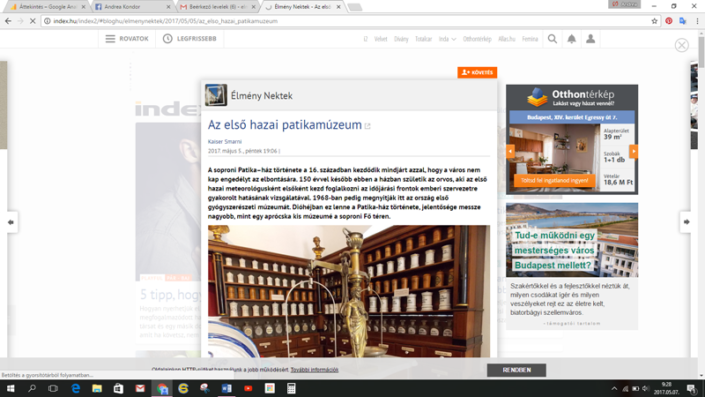The width and height of the screenshot is (705, 397).
Task: Click the pharmacy museum photo in the article
Action: [348, 291]
